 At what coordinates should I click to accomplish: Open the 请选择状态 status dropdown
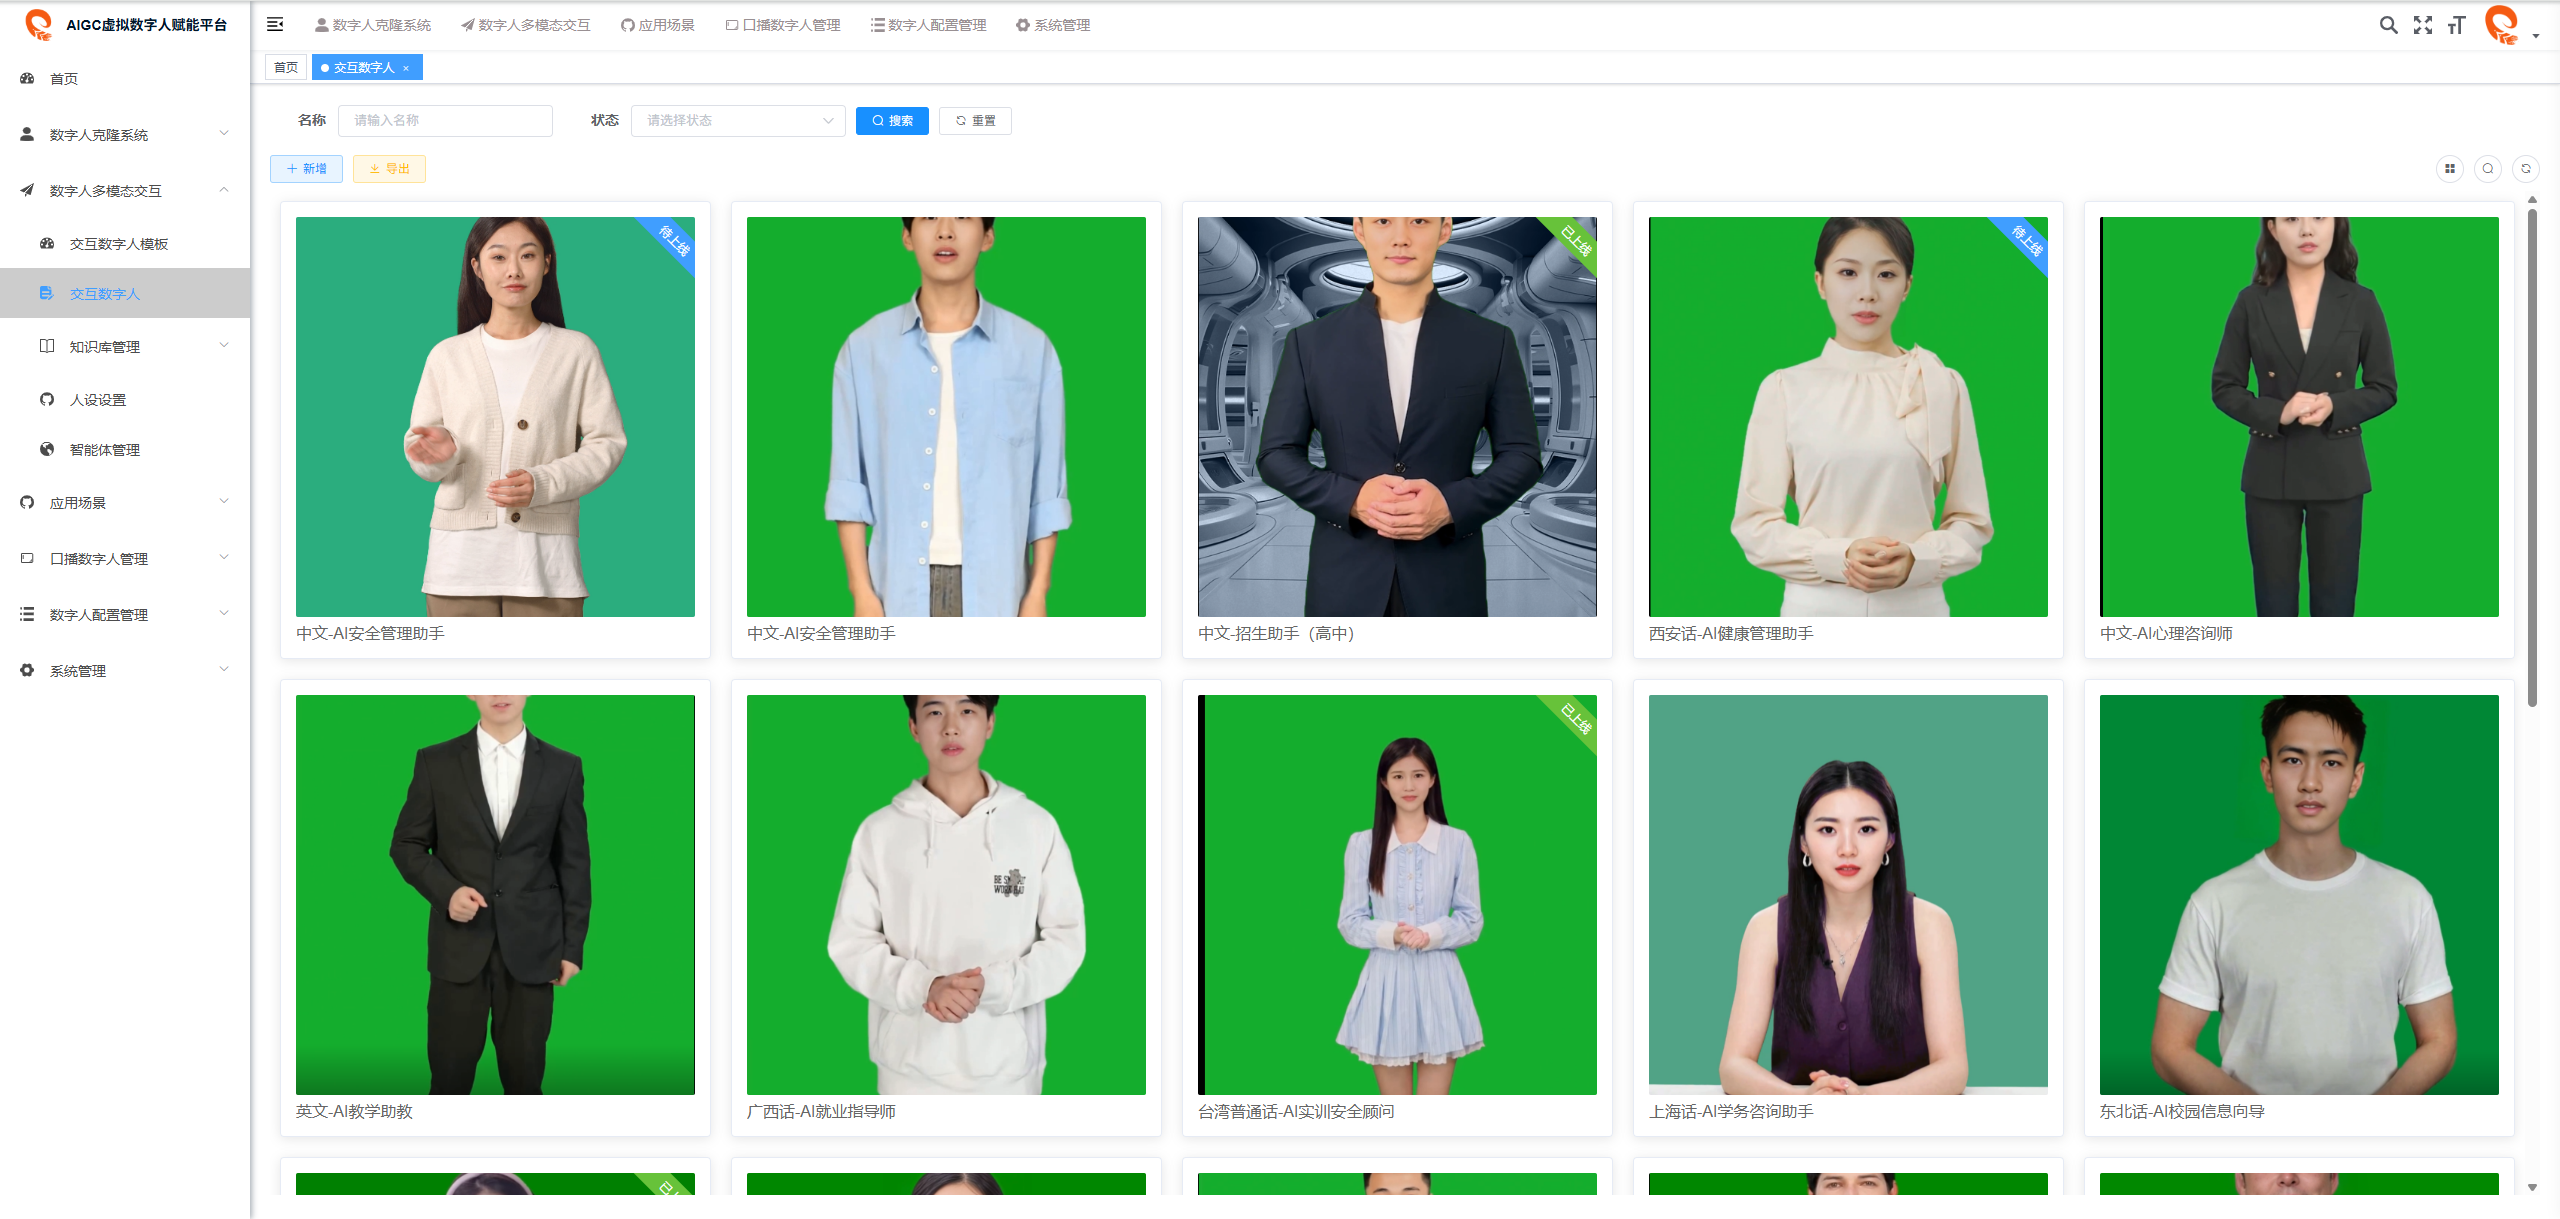pyautogui.click(x=738, y=121)
